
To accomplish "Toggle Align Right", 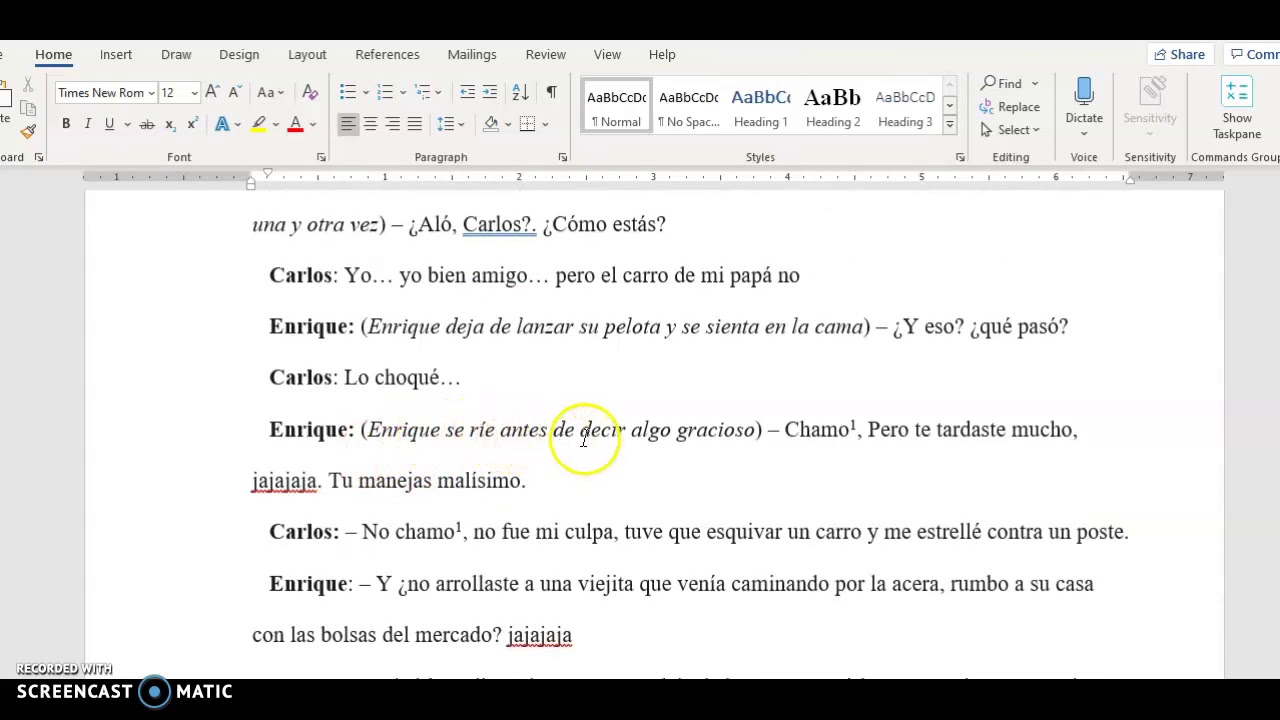I will [x=392, y=124].
